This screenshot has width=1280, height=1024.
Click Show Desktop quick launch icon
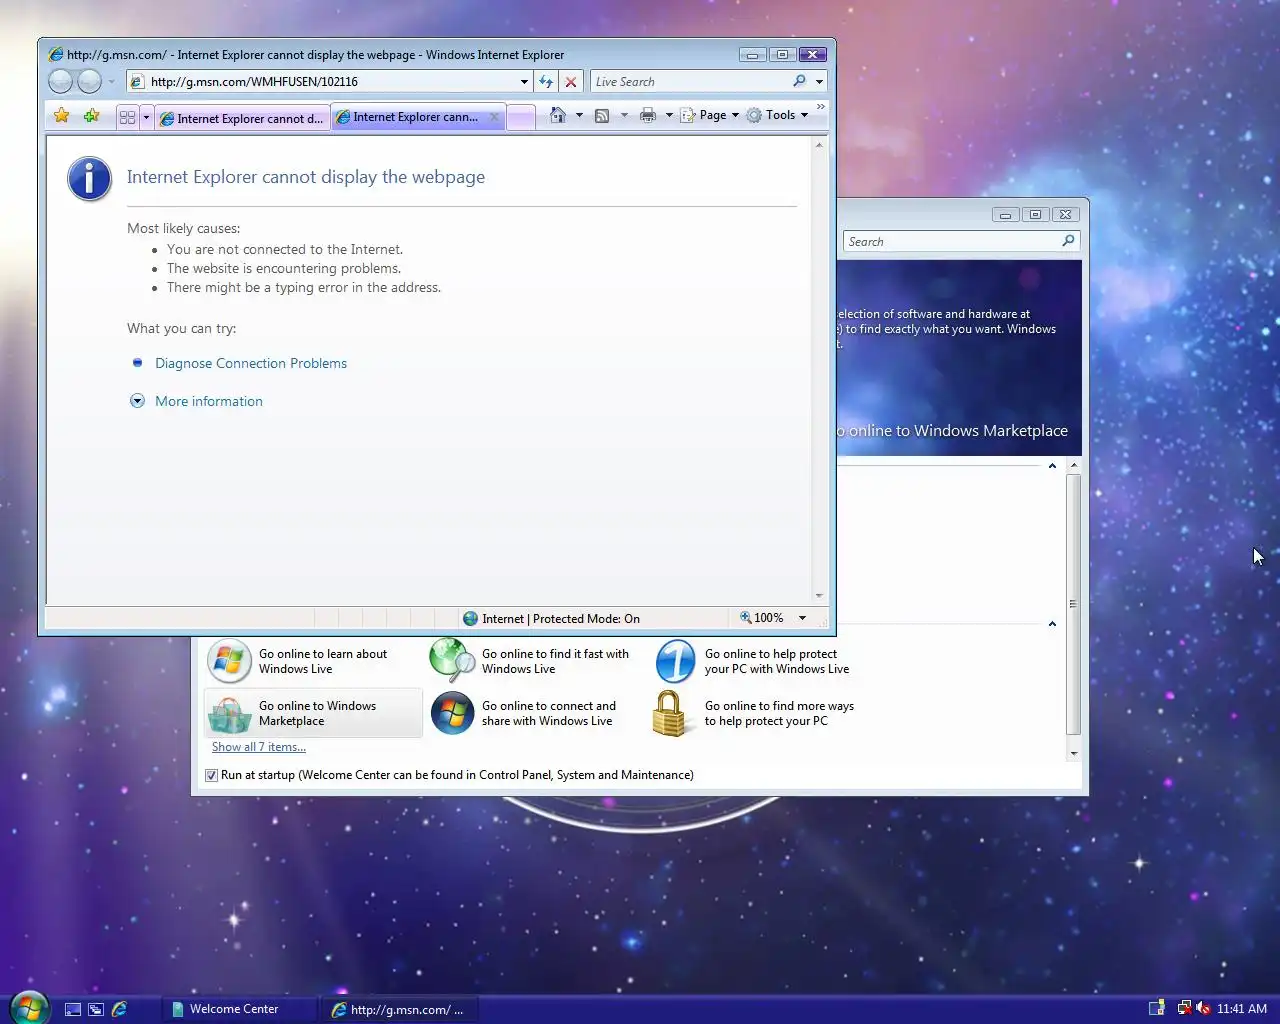73,1009
